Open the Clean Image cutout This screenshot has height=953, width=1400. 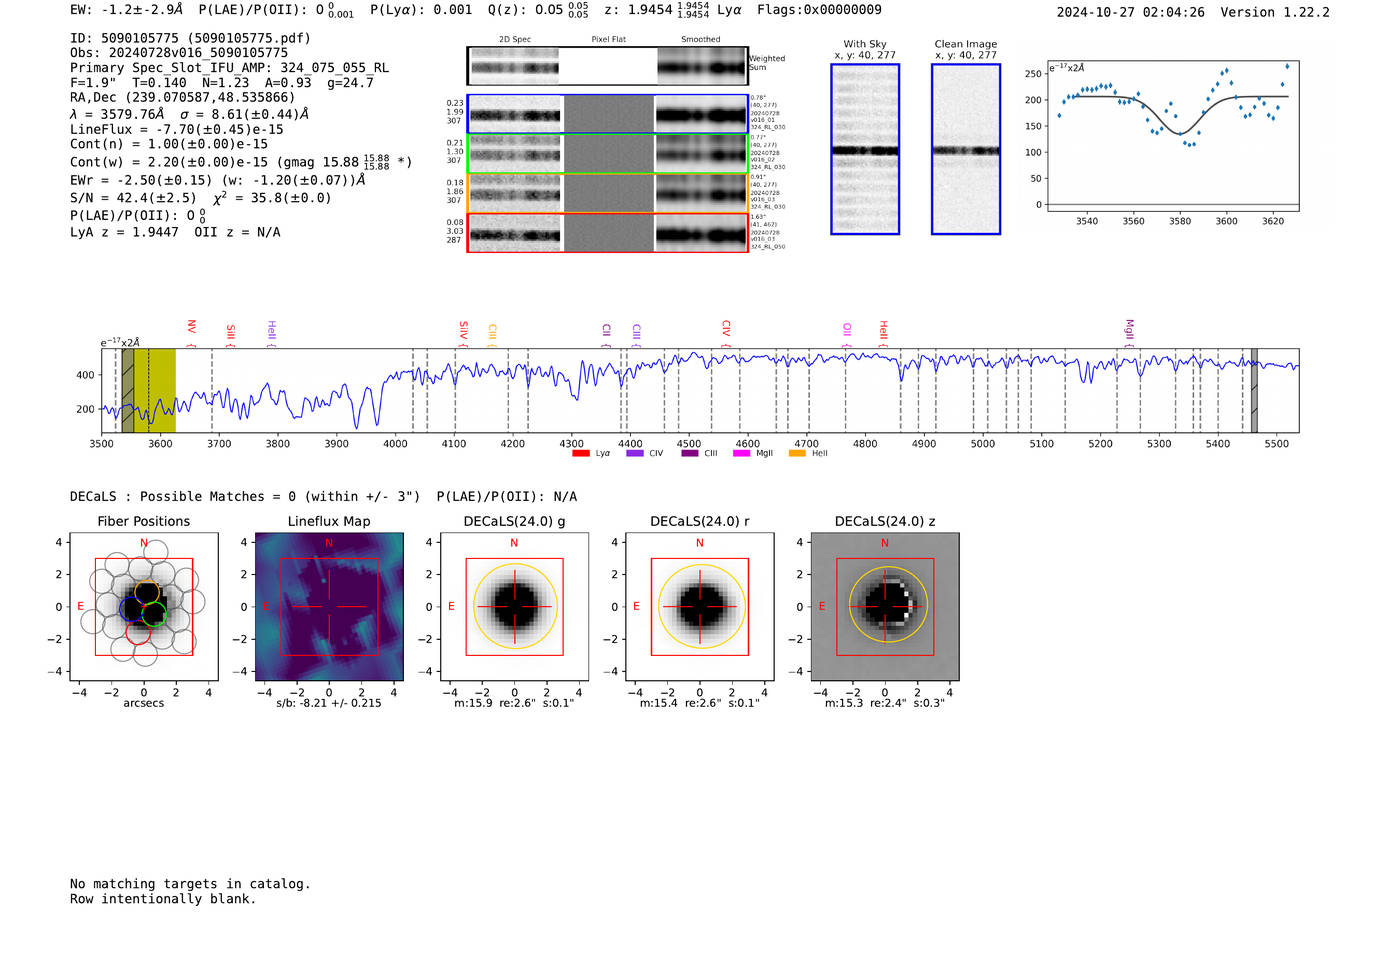pyautogui.click(x=966, y=149)
